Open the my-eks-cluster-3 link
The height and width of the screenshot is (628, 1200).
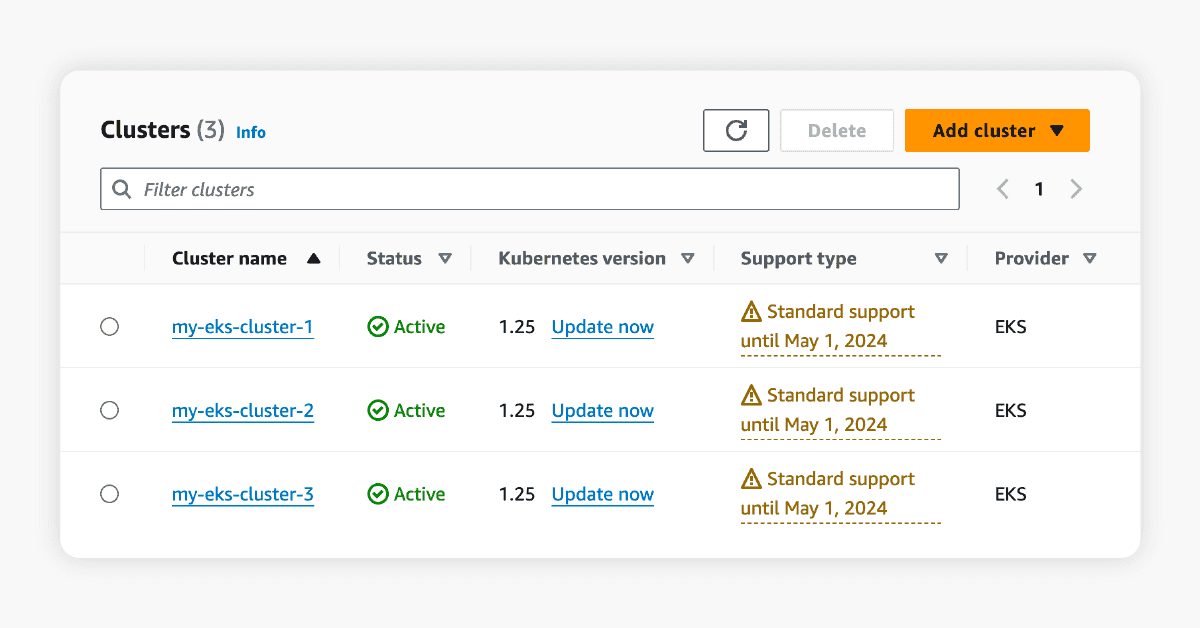[x=243, y=494]
